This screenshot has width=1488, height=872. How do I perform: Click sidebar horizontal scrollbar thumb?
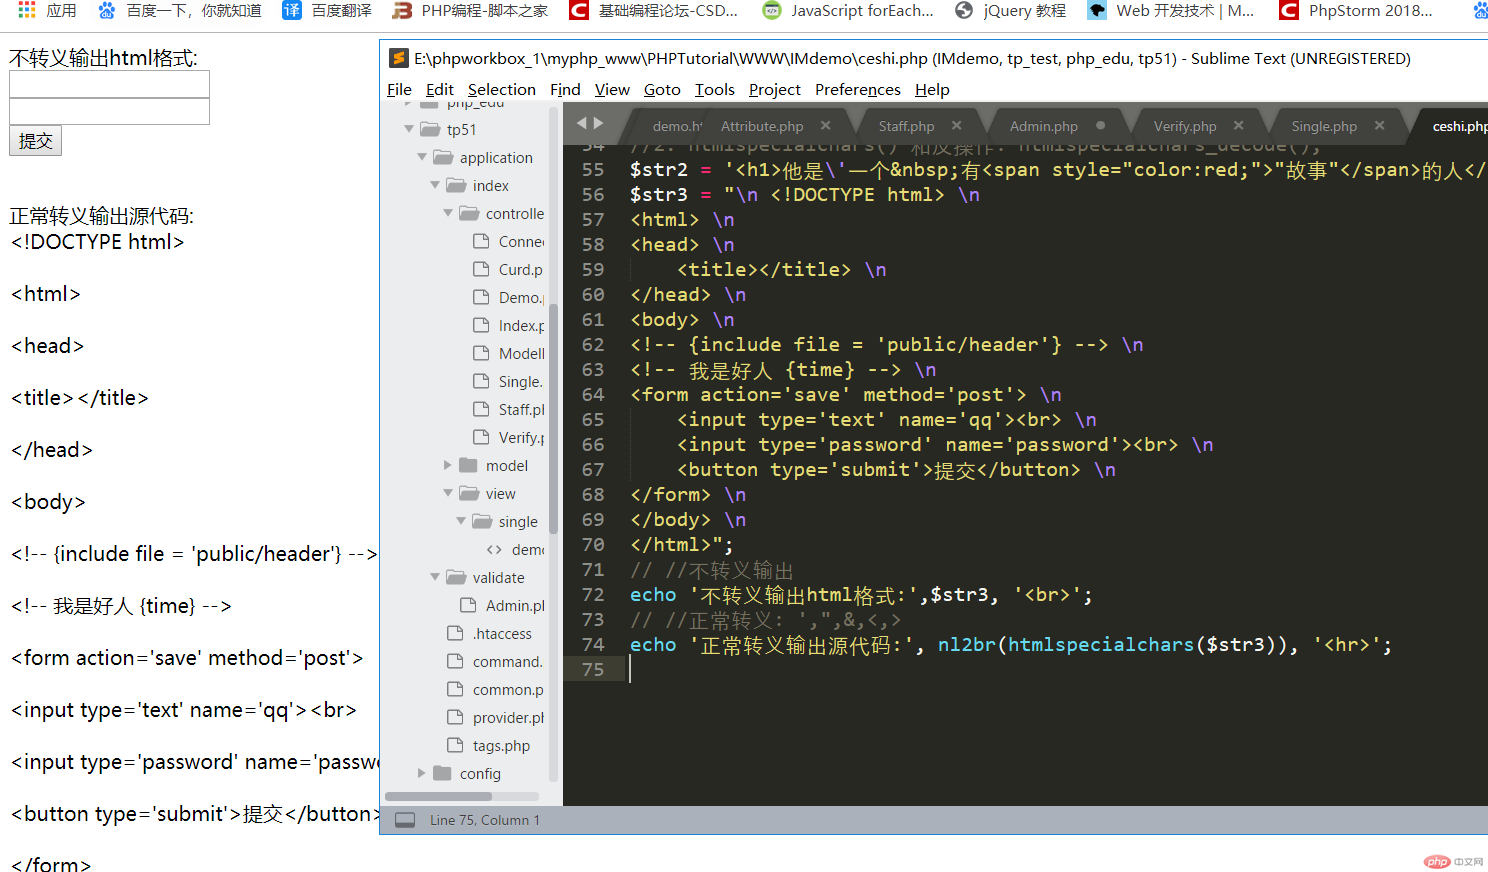coord(438,797)
